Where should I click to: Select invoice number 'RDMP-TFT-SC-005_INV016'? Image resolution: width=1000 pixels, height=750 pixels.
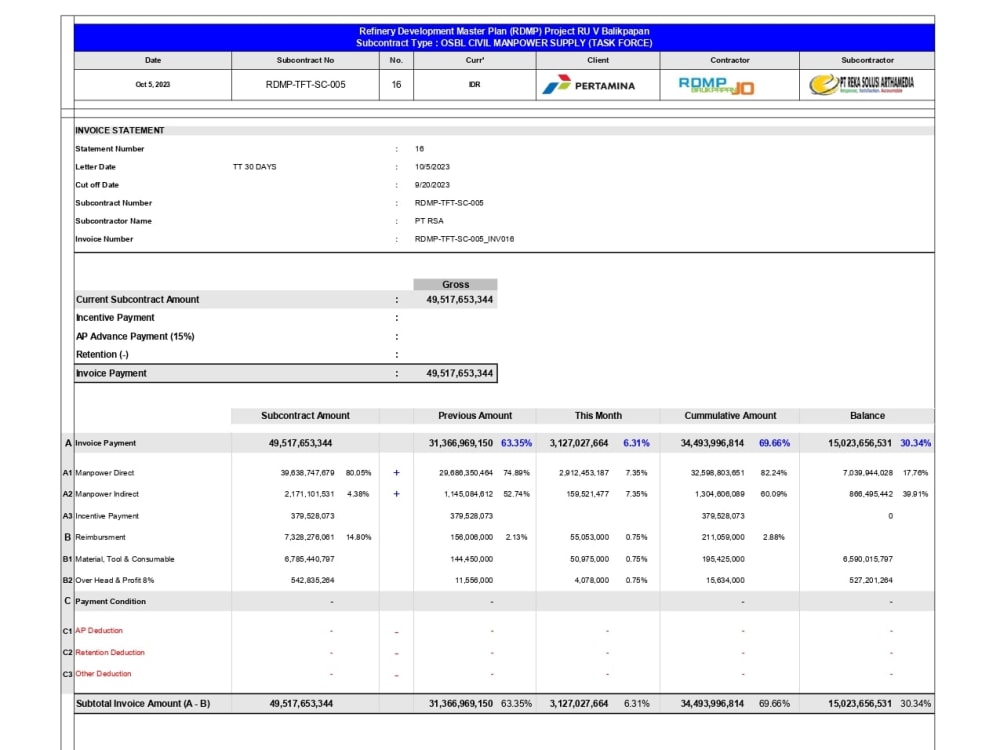tap(464, 239)
